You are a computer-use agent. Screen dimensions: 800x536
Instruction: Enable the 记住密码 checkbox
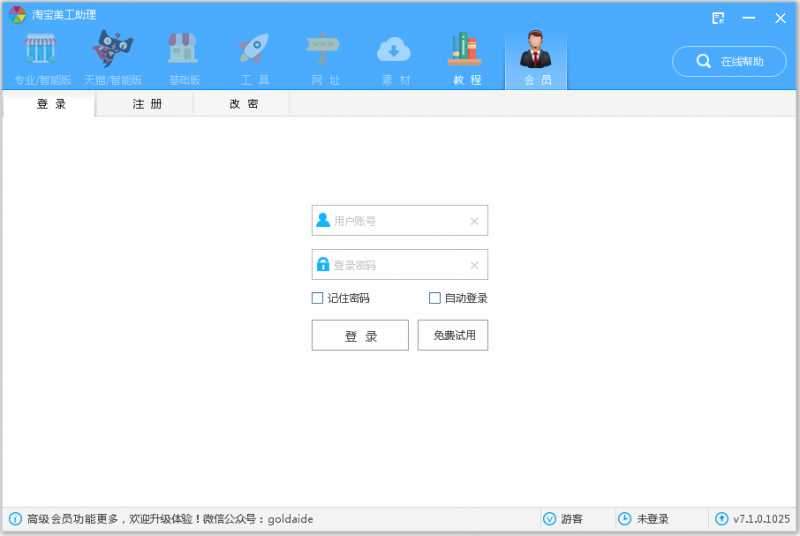pos(317,298)
